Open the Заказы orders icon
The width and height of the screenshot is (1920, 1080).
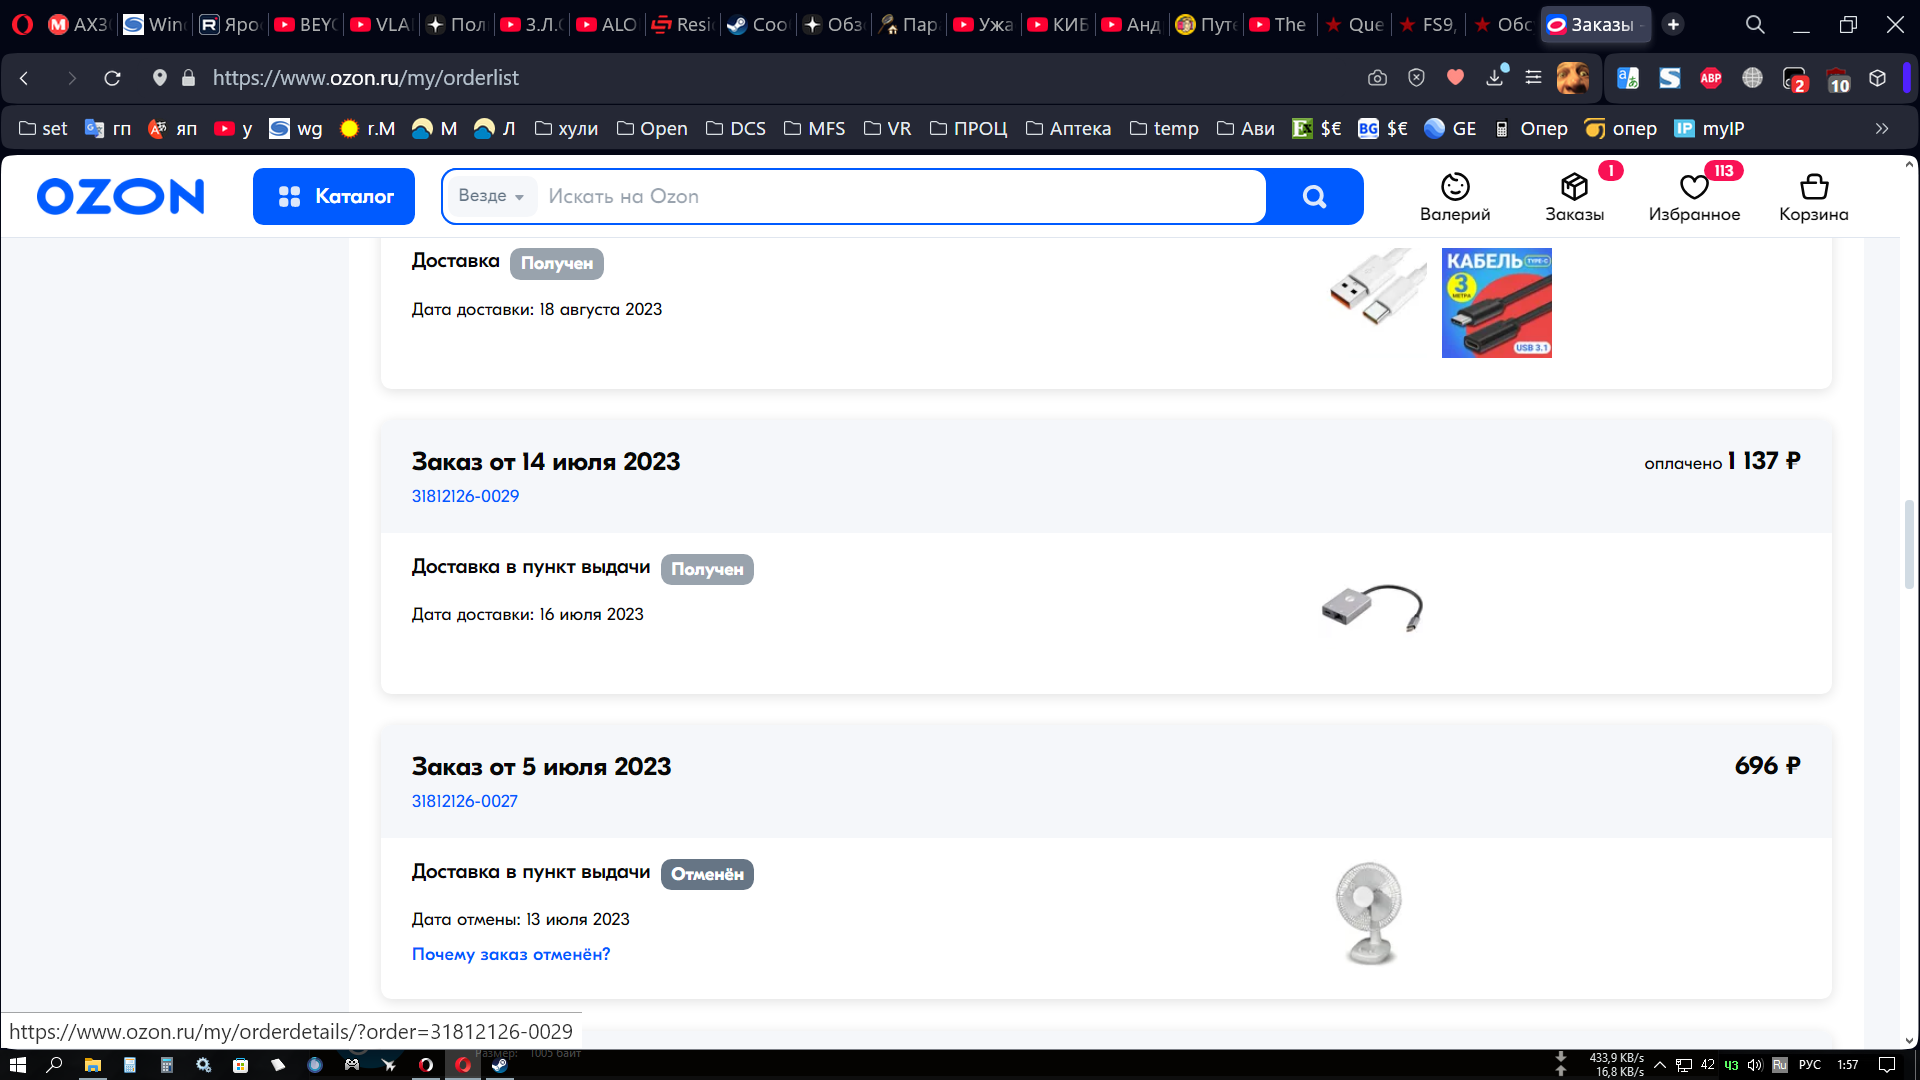tap(1574, 196)
